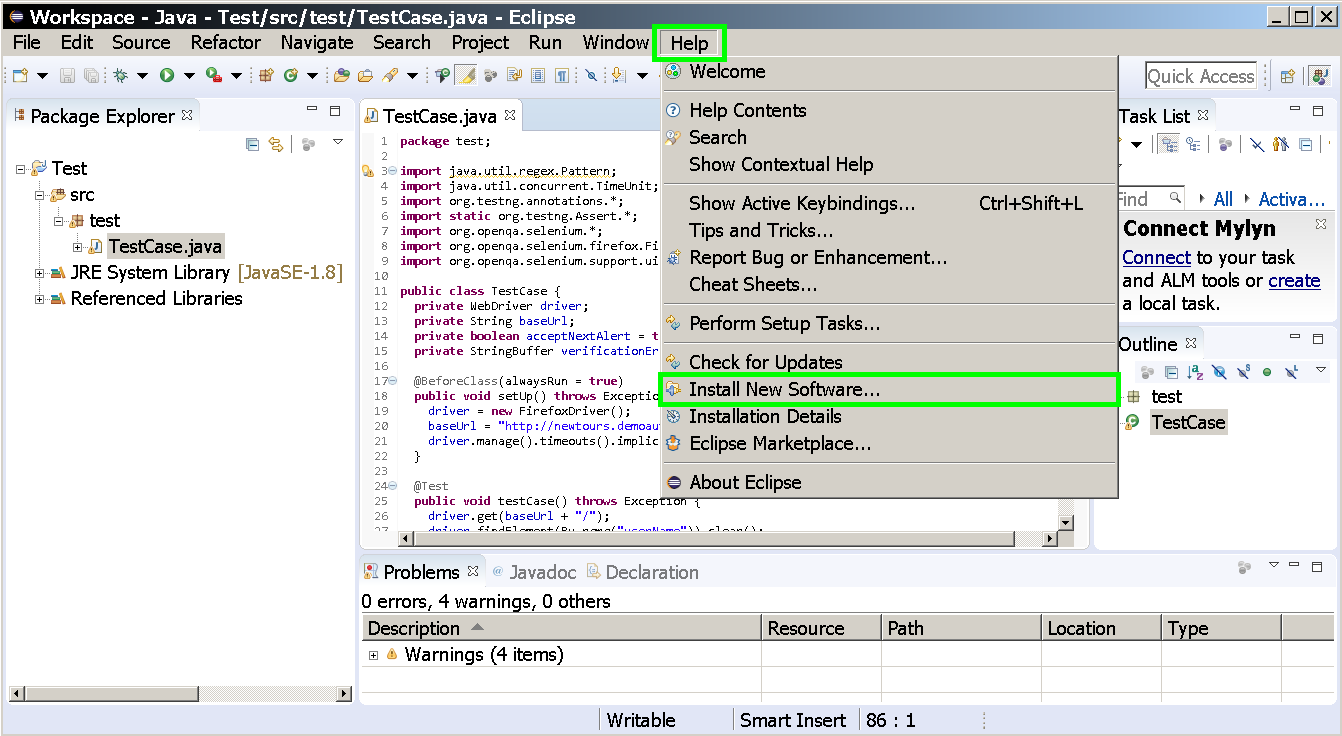Viewport: 1342px width, 736px height.
Task: Click the green Run button icon
Action: [167, 75]
